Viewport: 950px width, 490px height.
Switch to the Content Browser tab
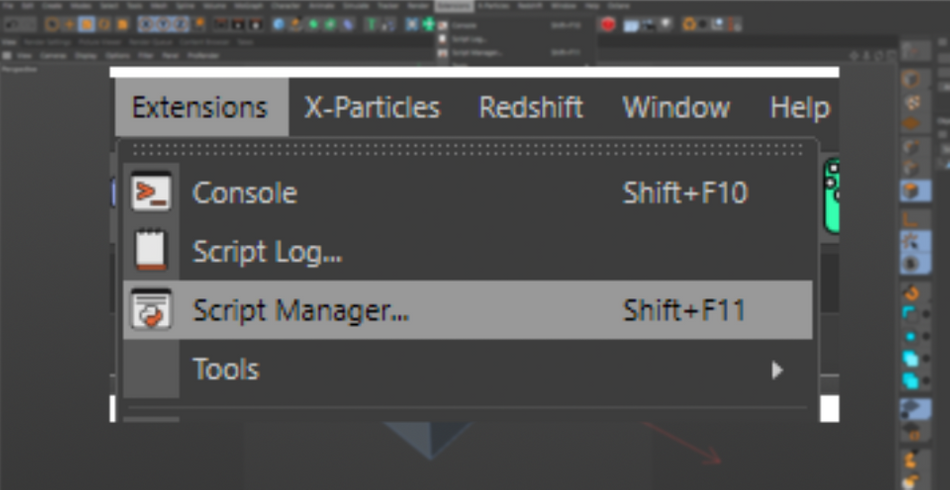pyautogui.click(x=204, y=42)
